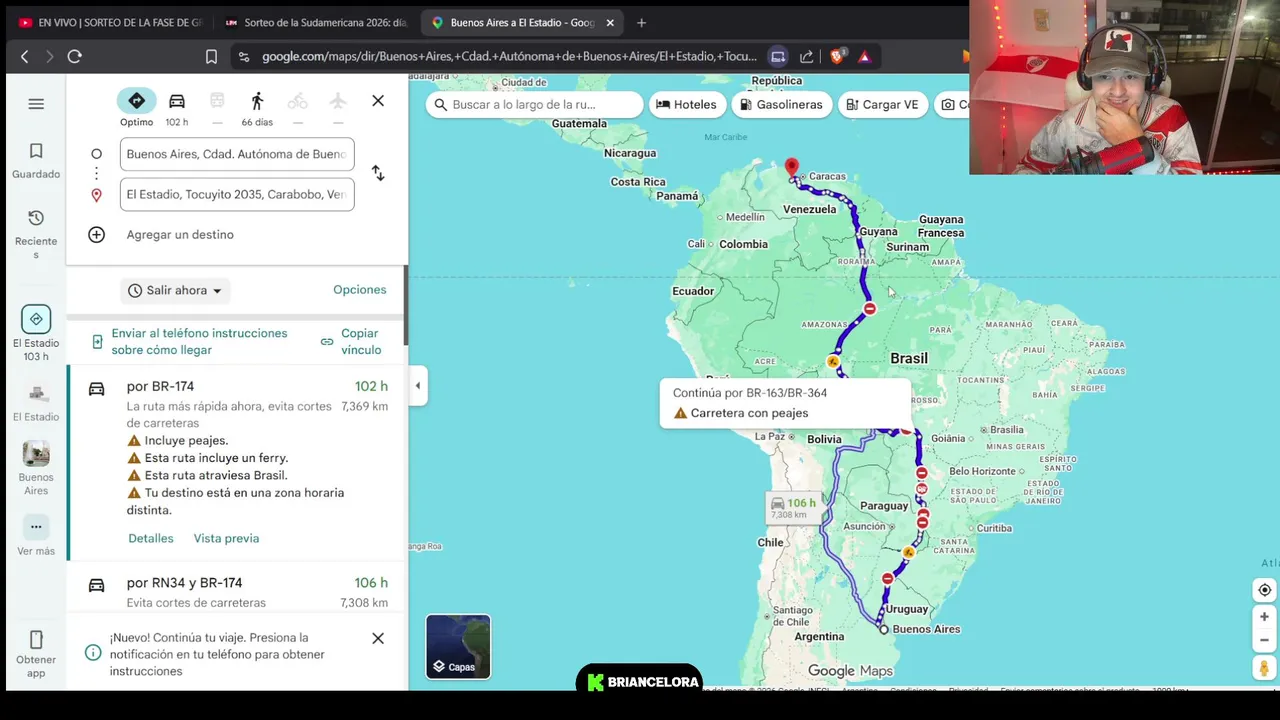Screen dimensions: 1280x720
Task: Click the browser address bar URL
Action: pos(509,57)
